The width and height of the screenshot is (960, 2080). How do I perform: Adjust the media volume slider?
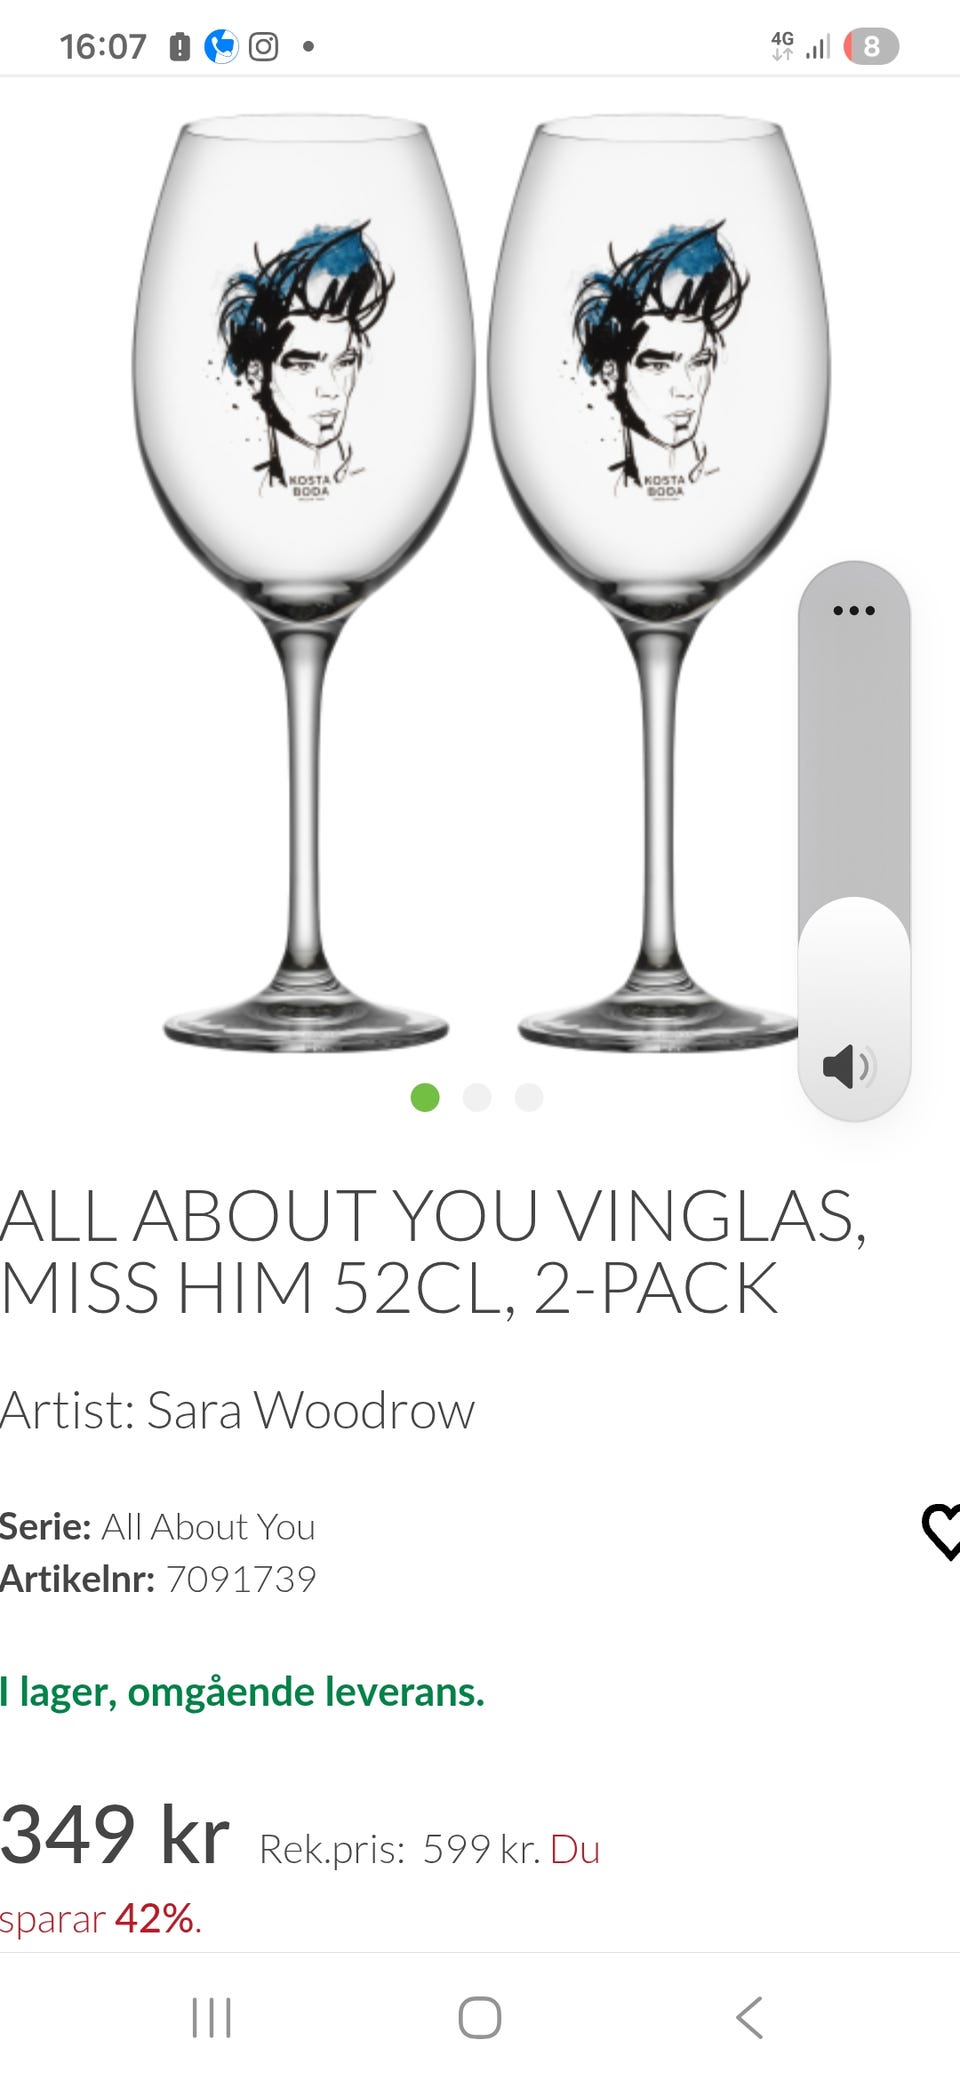pos(854,840)
